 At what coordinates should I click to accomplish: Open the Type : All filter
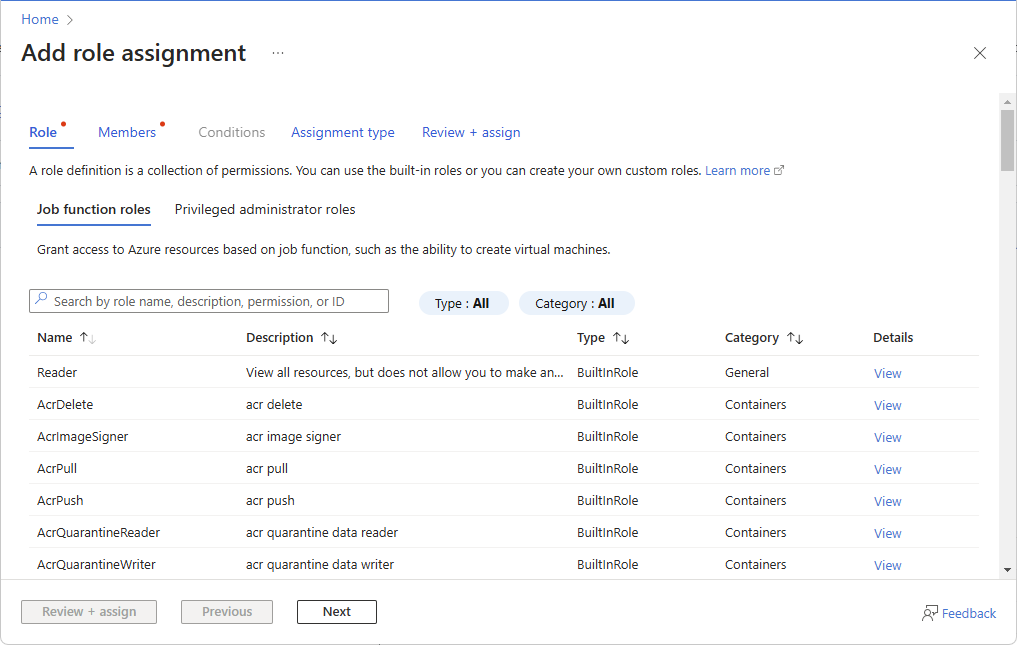tap(463, 302)
